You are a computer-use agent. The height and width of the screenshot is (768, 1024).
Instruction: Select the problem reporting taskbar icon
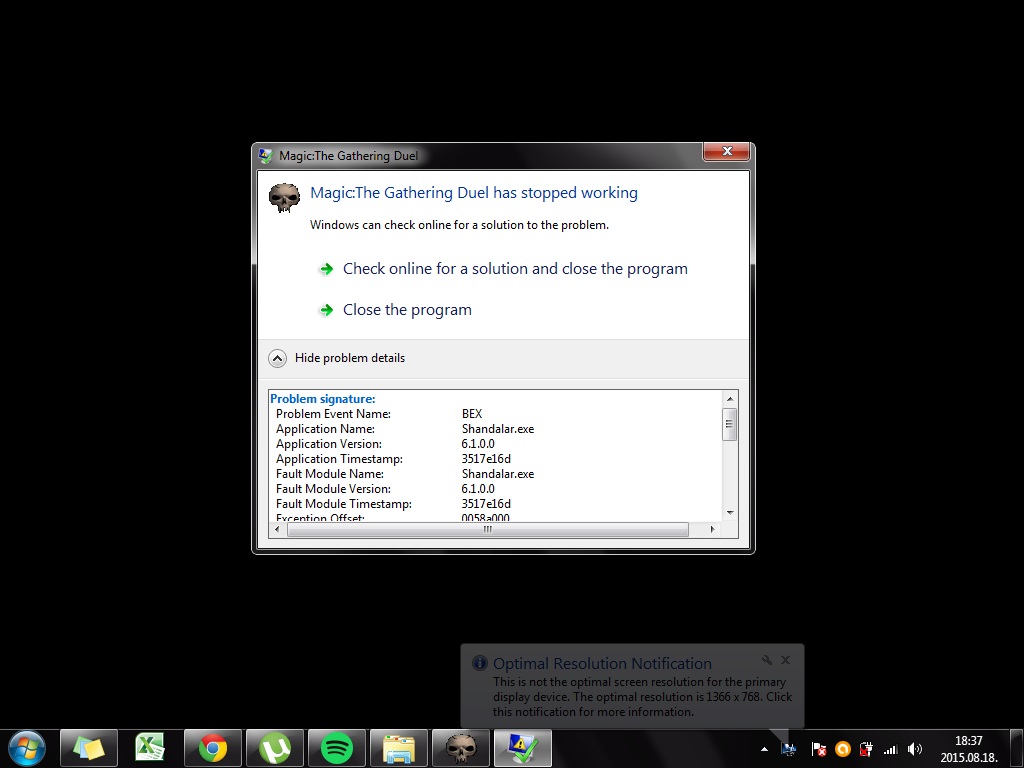523,748
